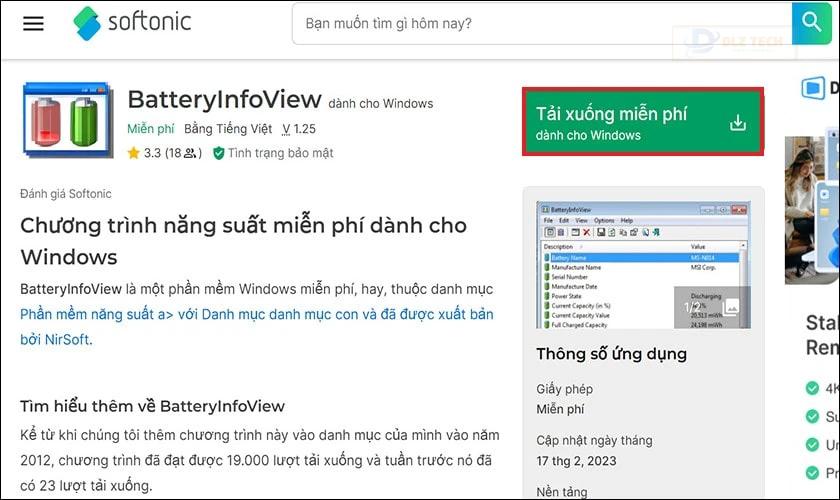Click the "dành cho Windows" text beside the title
This screenshot has width=840, height=500.
[x=381, y=103]
